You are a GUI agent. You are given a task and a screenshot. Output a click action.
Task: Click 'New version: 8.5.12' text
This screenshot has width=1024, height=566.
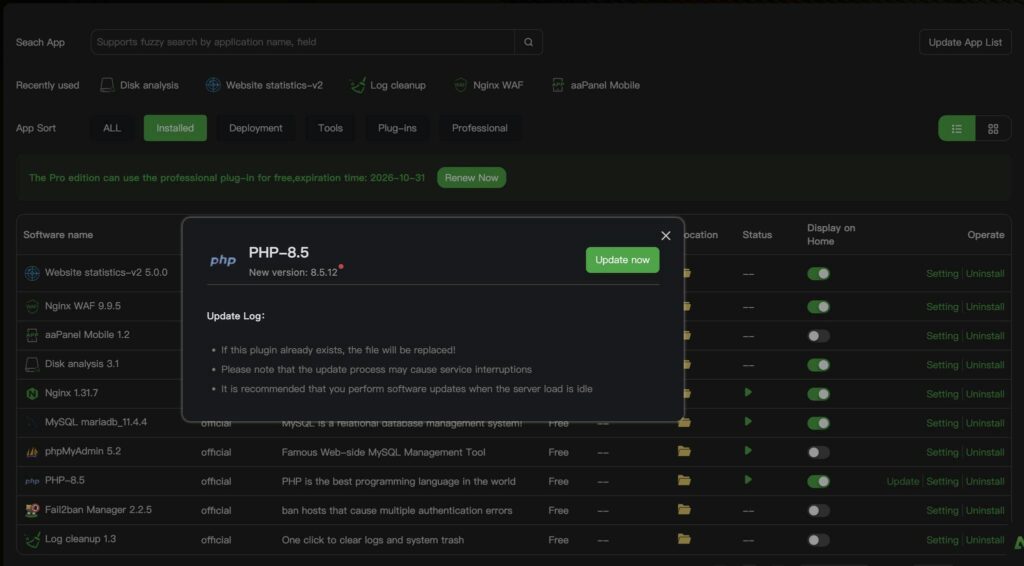pyautogui.click(x=293, y=272)
